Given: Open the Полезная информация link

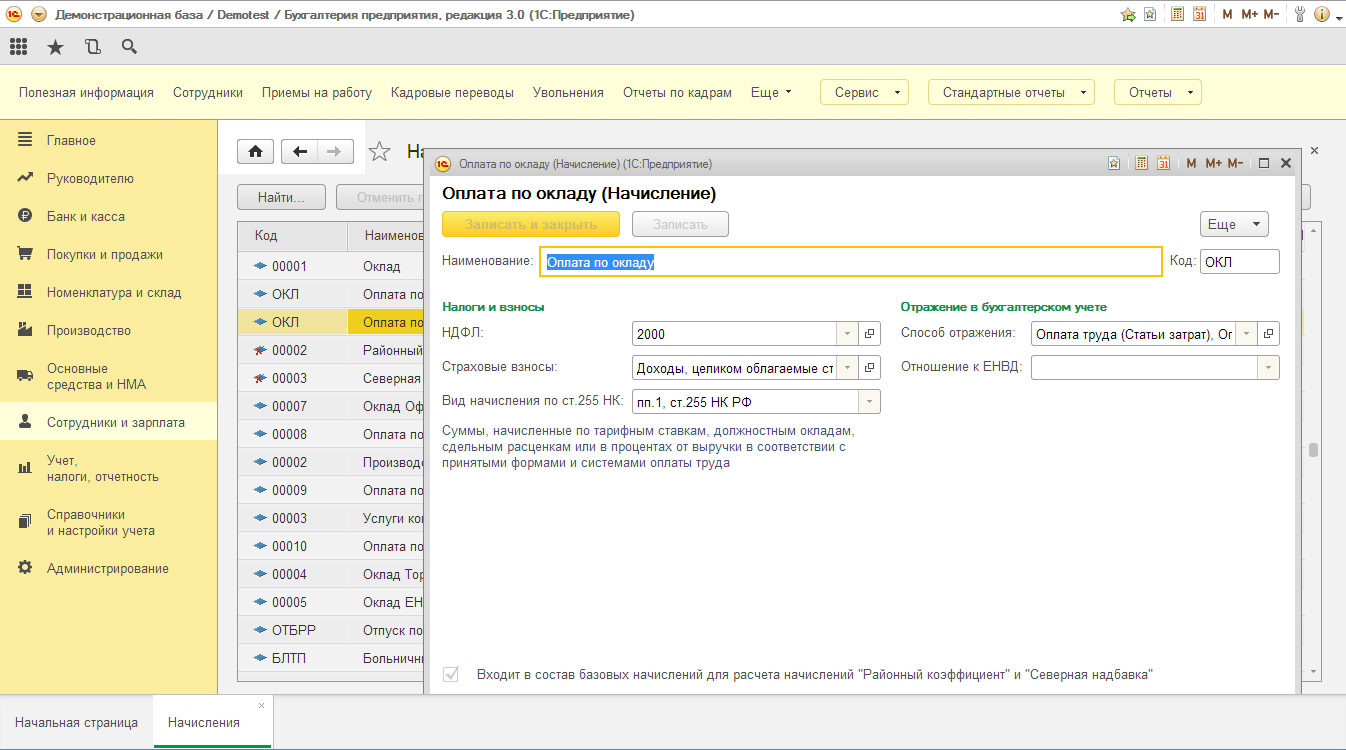Looking at the screenshot, I should coord(86,92).
